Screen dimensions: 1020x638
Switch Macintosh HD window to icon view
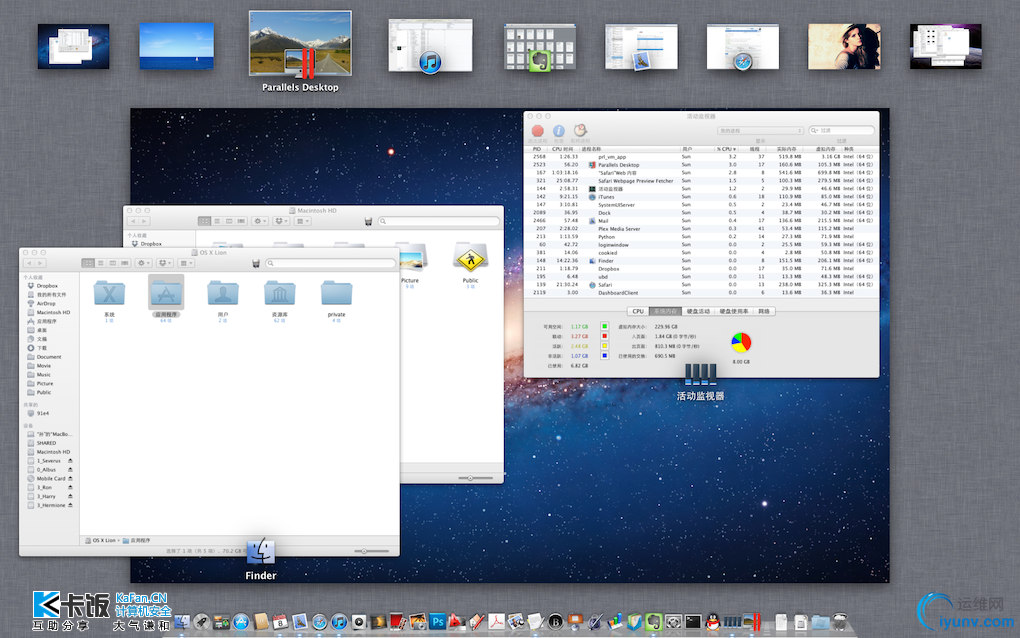coord(204,221)
